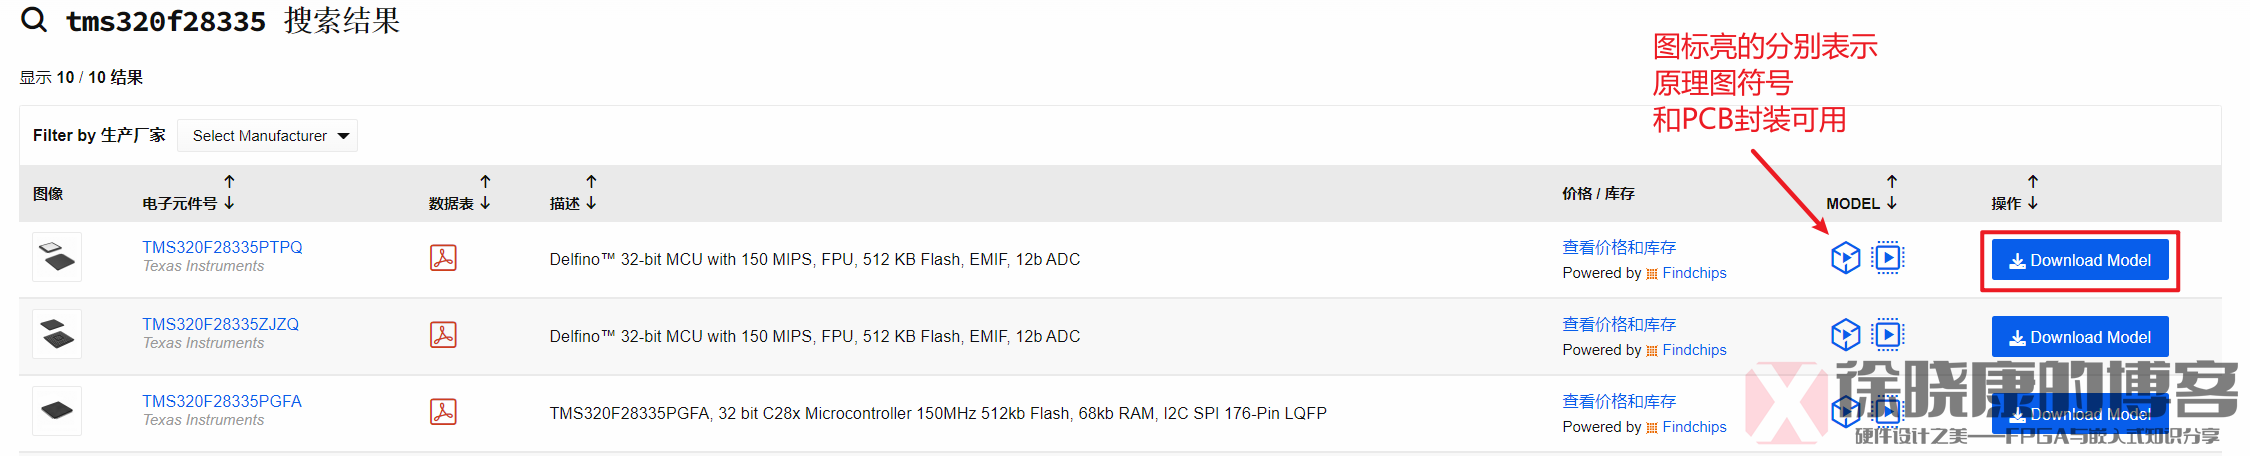The height and width of the screenshot is (456, 2250).
Task: Sort by 电子元件号 column arrows
Action: [x=229, y=192]
